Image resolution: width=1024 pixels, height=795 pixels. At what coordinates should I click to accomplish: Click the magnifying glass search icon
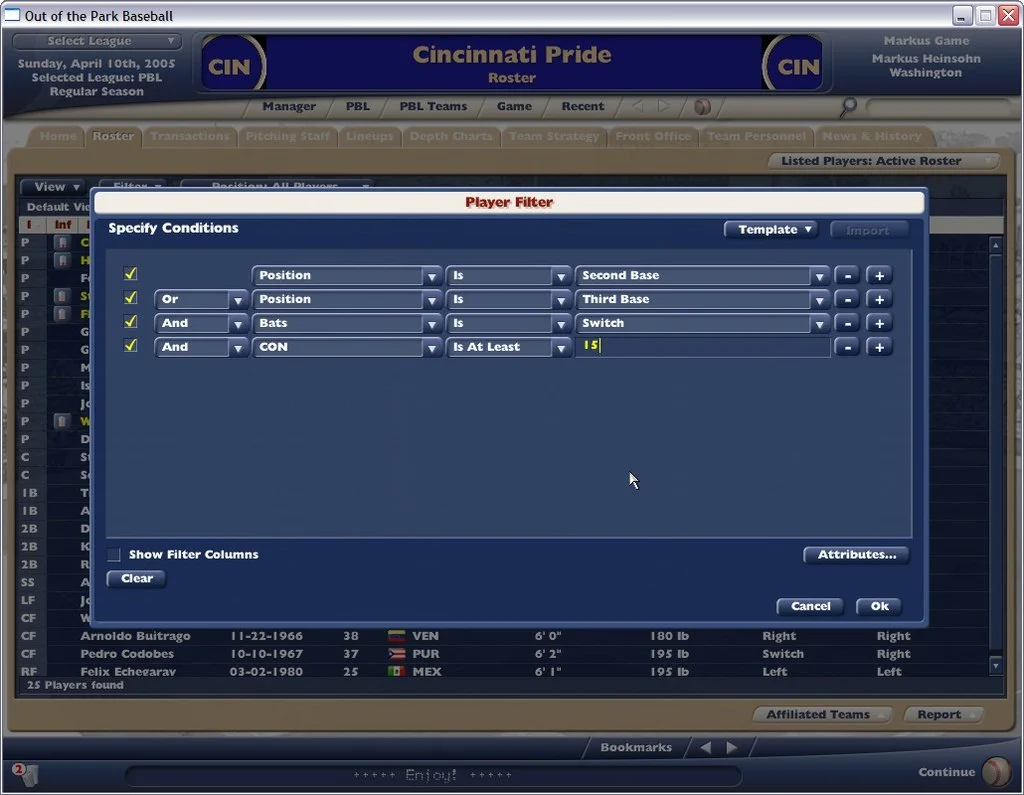point(849,106)
